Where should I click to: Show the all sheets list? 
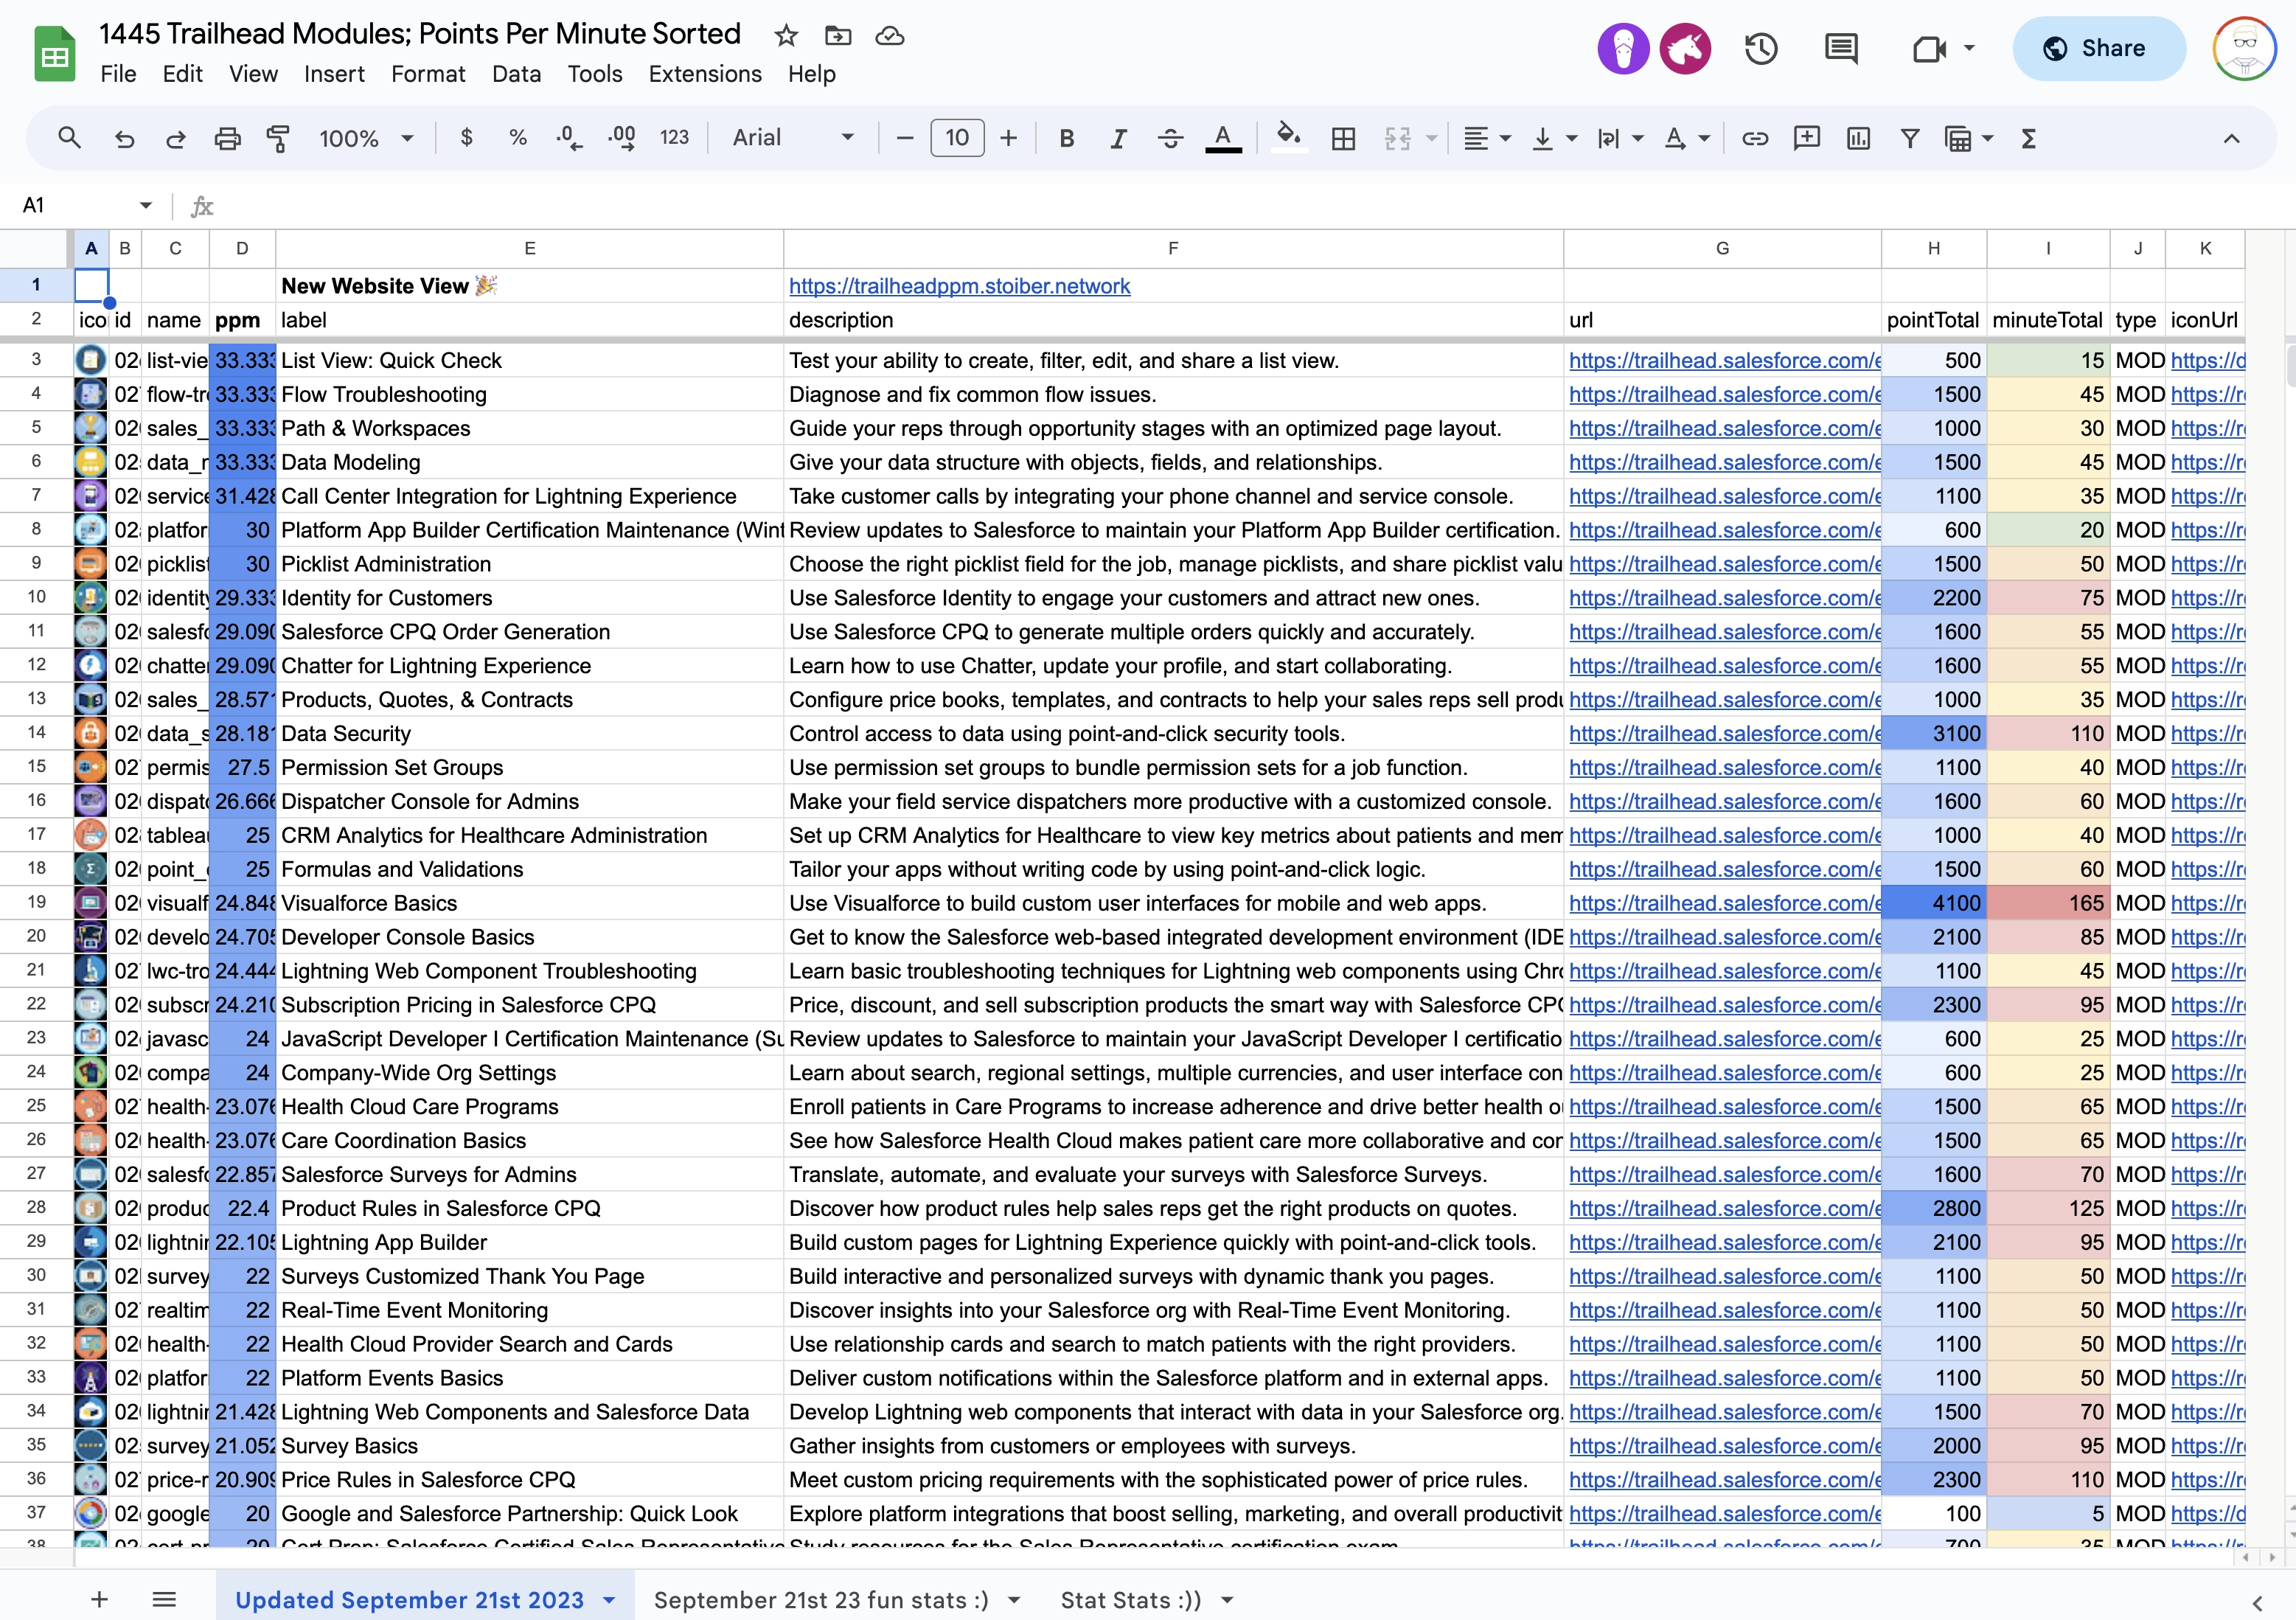(x=164, y=1599)
